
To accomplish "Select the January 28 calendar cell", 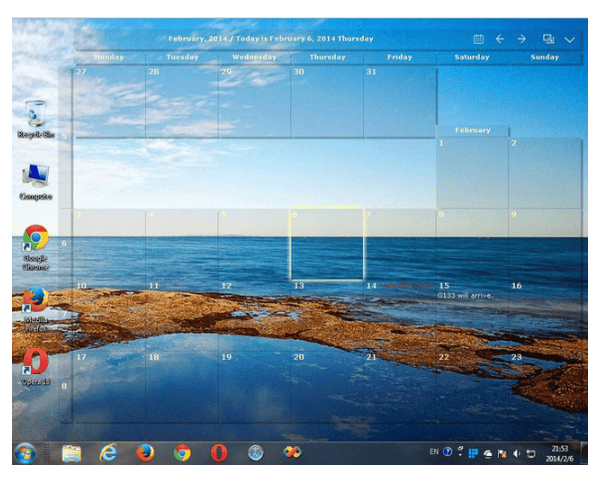I will (x=182, y=102).
